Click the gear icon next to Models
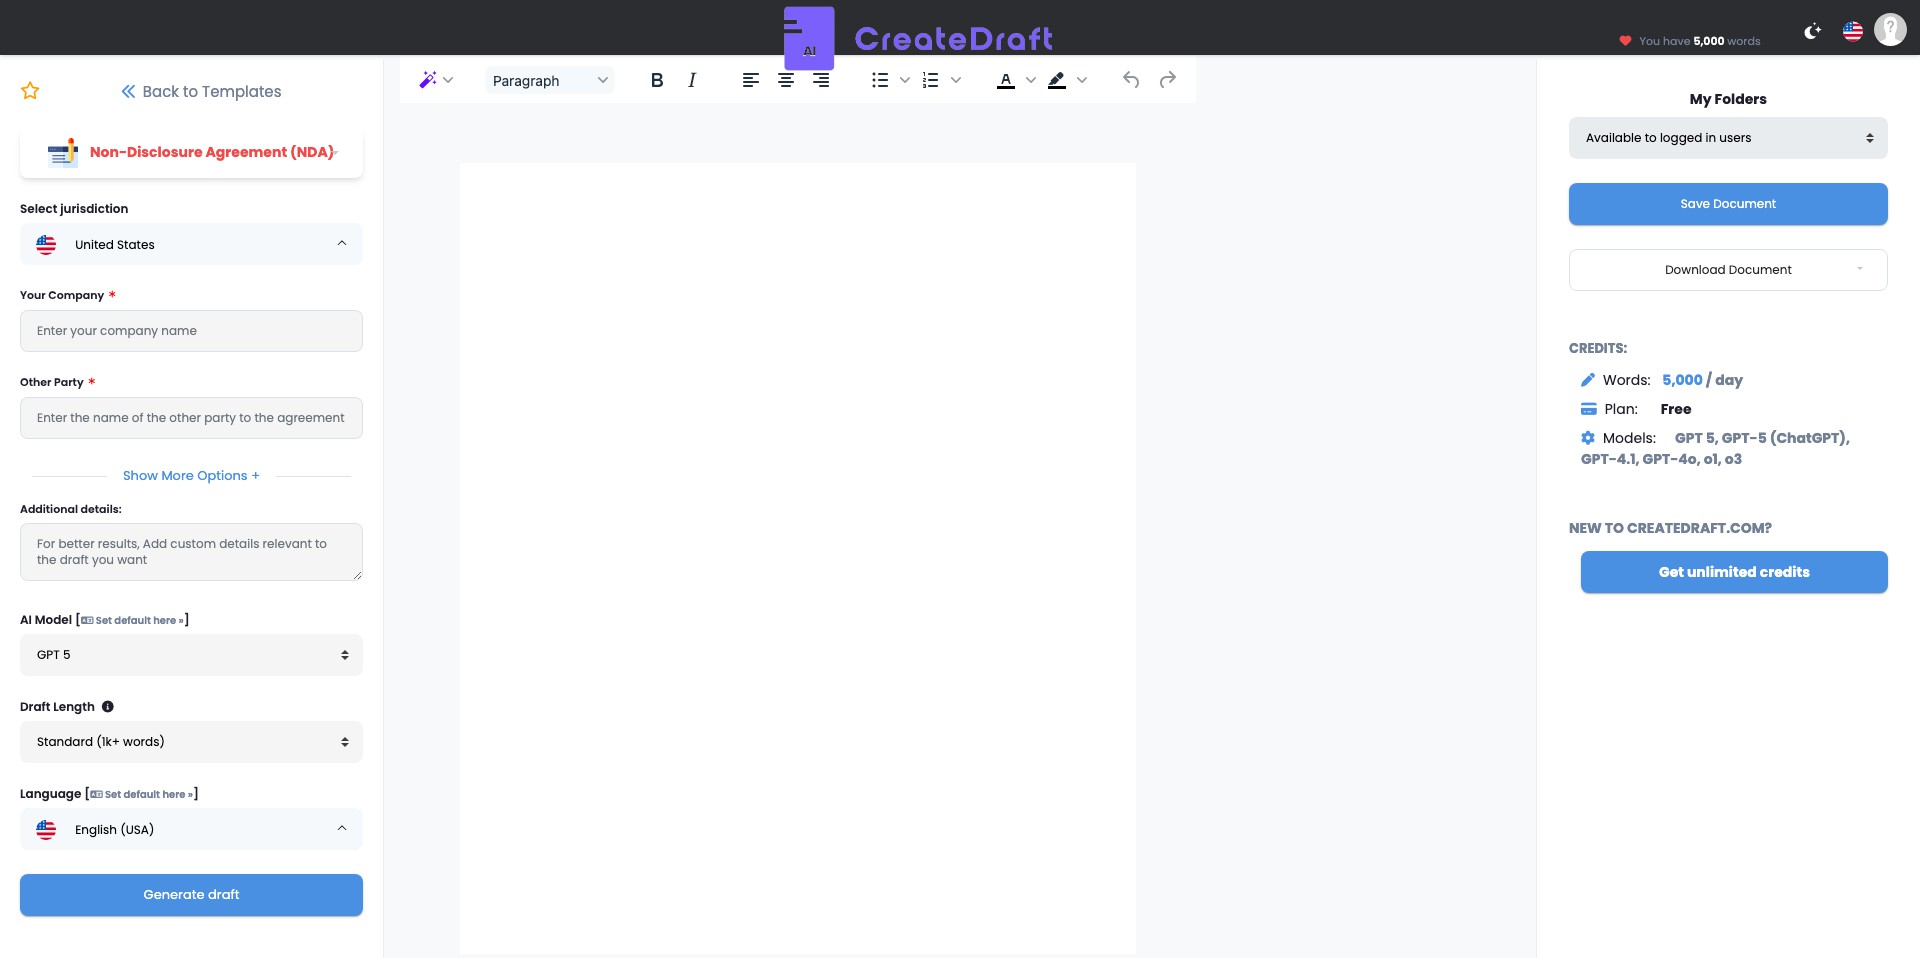 [x=1588, y=438]
